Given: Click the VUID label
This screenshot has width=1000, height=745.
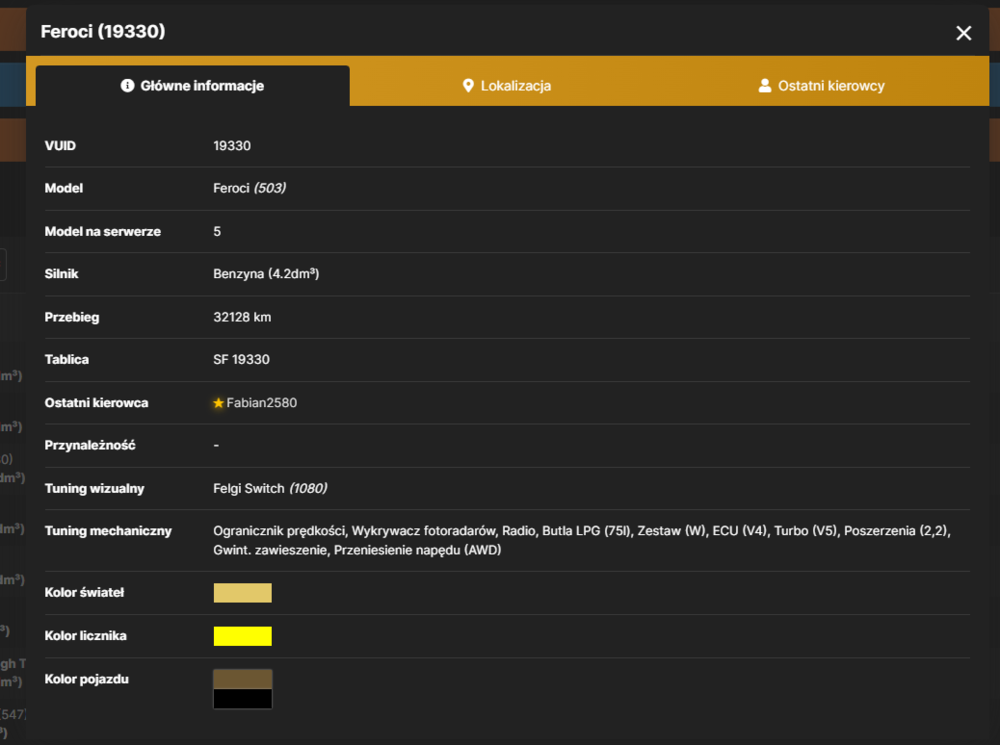Looking at the screenshot, I should coord(60,145).
